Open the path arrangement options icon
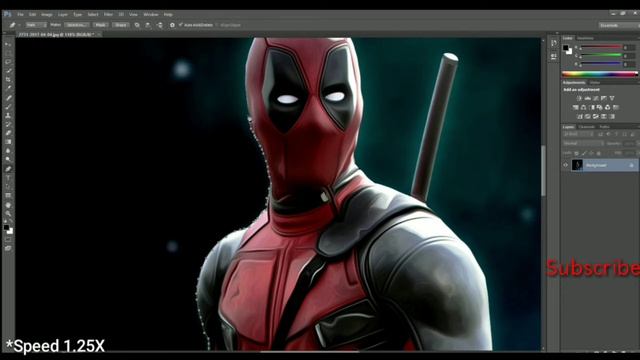 160,25
